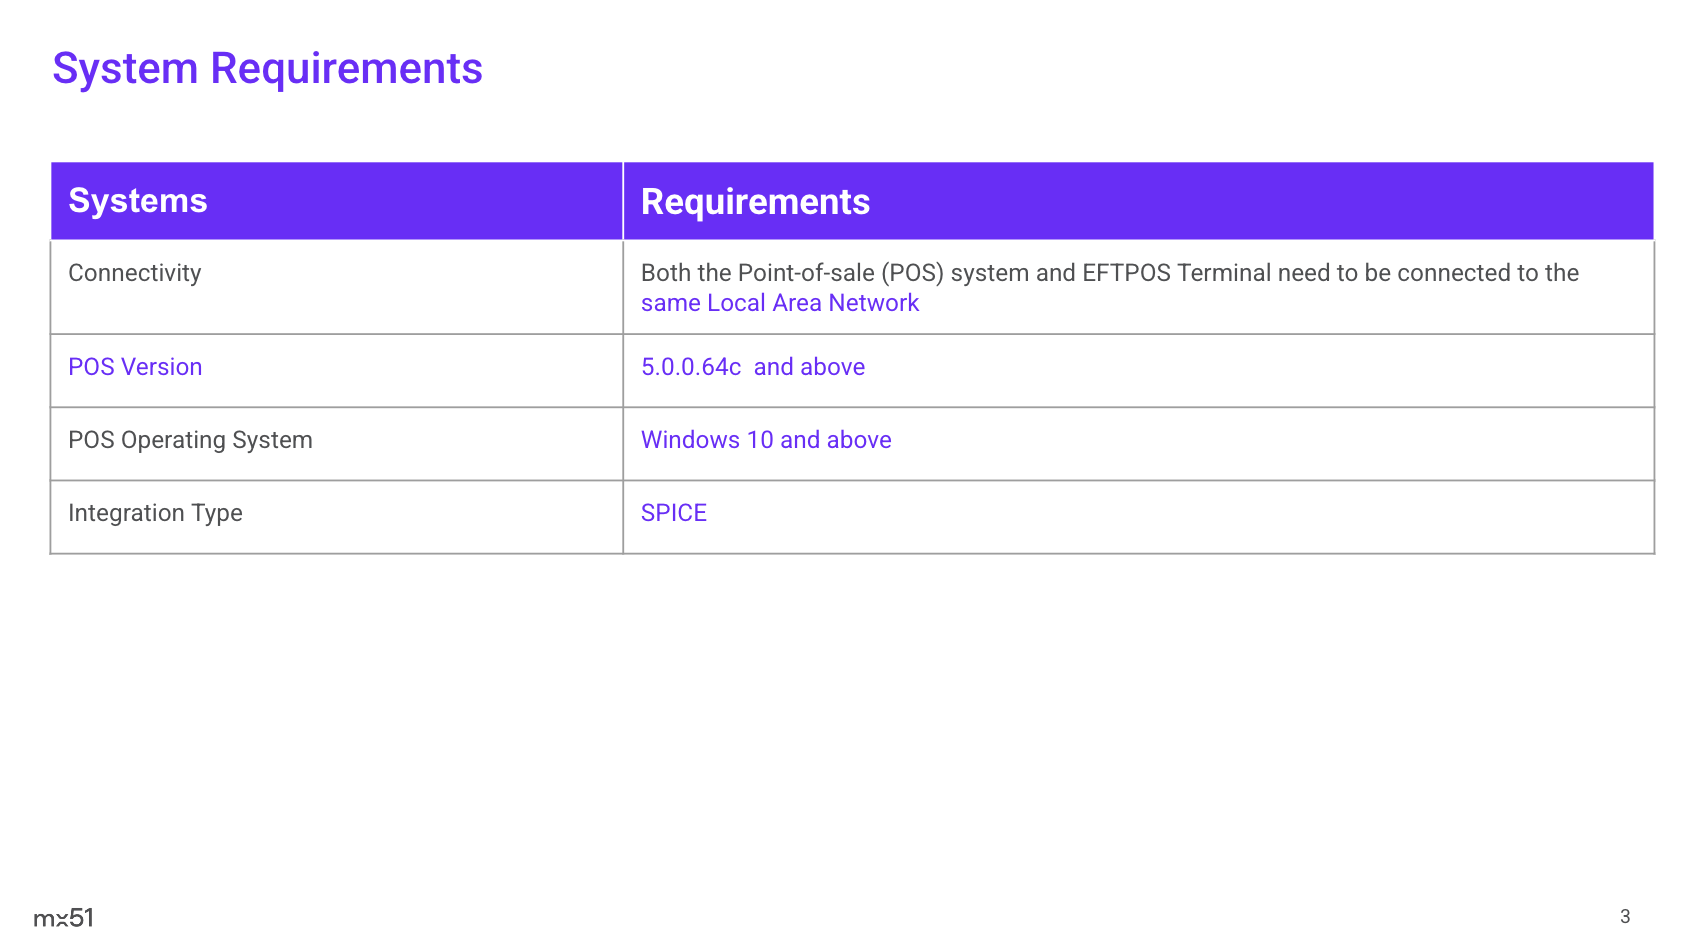This screenshot has height=942, width=1698.
Task: Click the version number 5.0.0.64c
Action: [690, 367]
